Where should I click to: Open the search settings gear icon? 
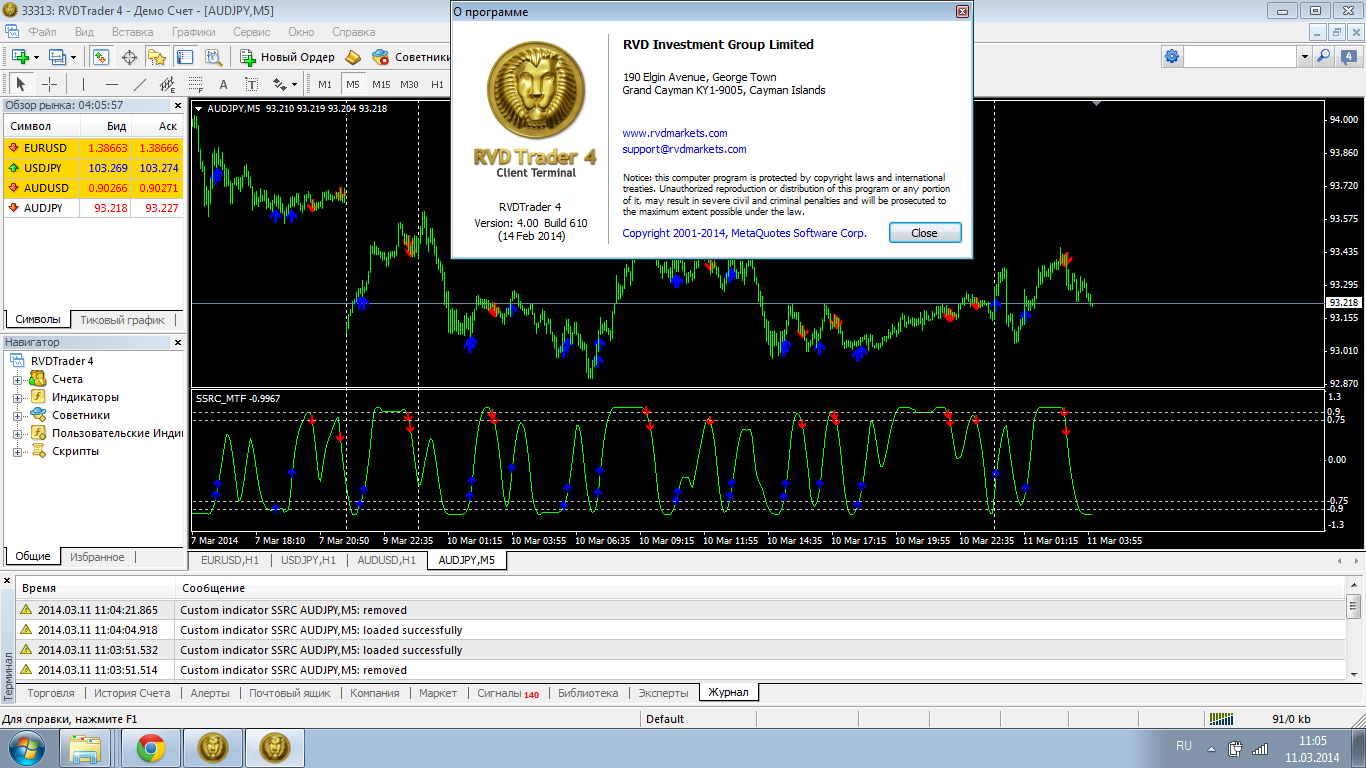pyautogui.click(x=1171, y=57)
